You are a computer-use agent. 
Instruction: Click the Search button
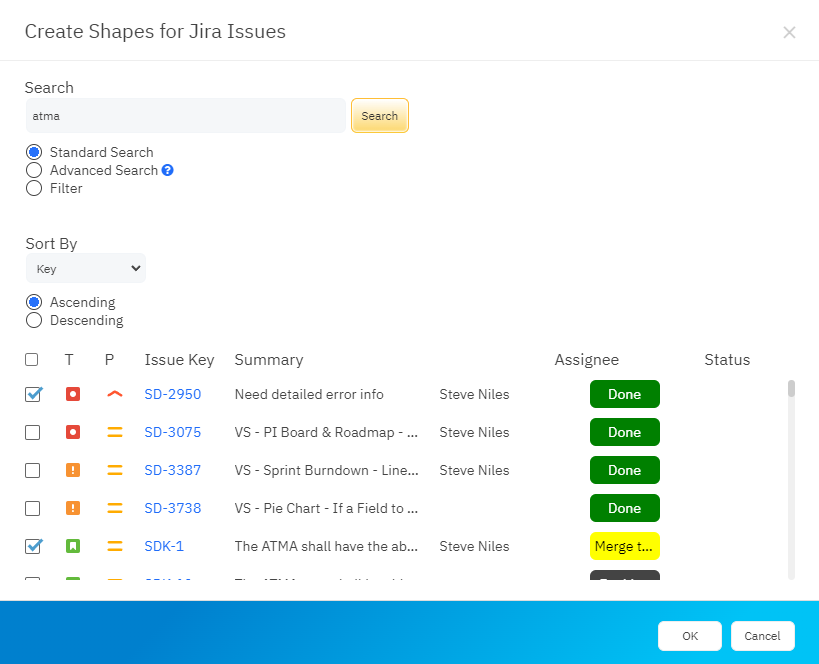(x=379, y=115)
